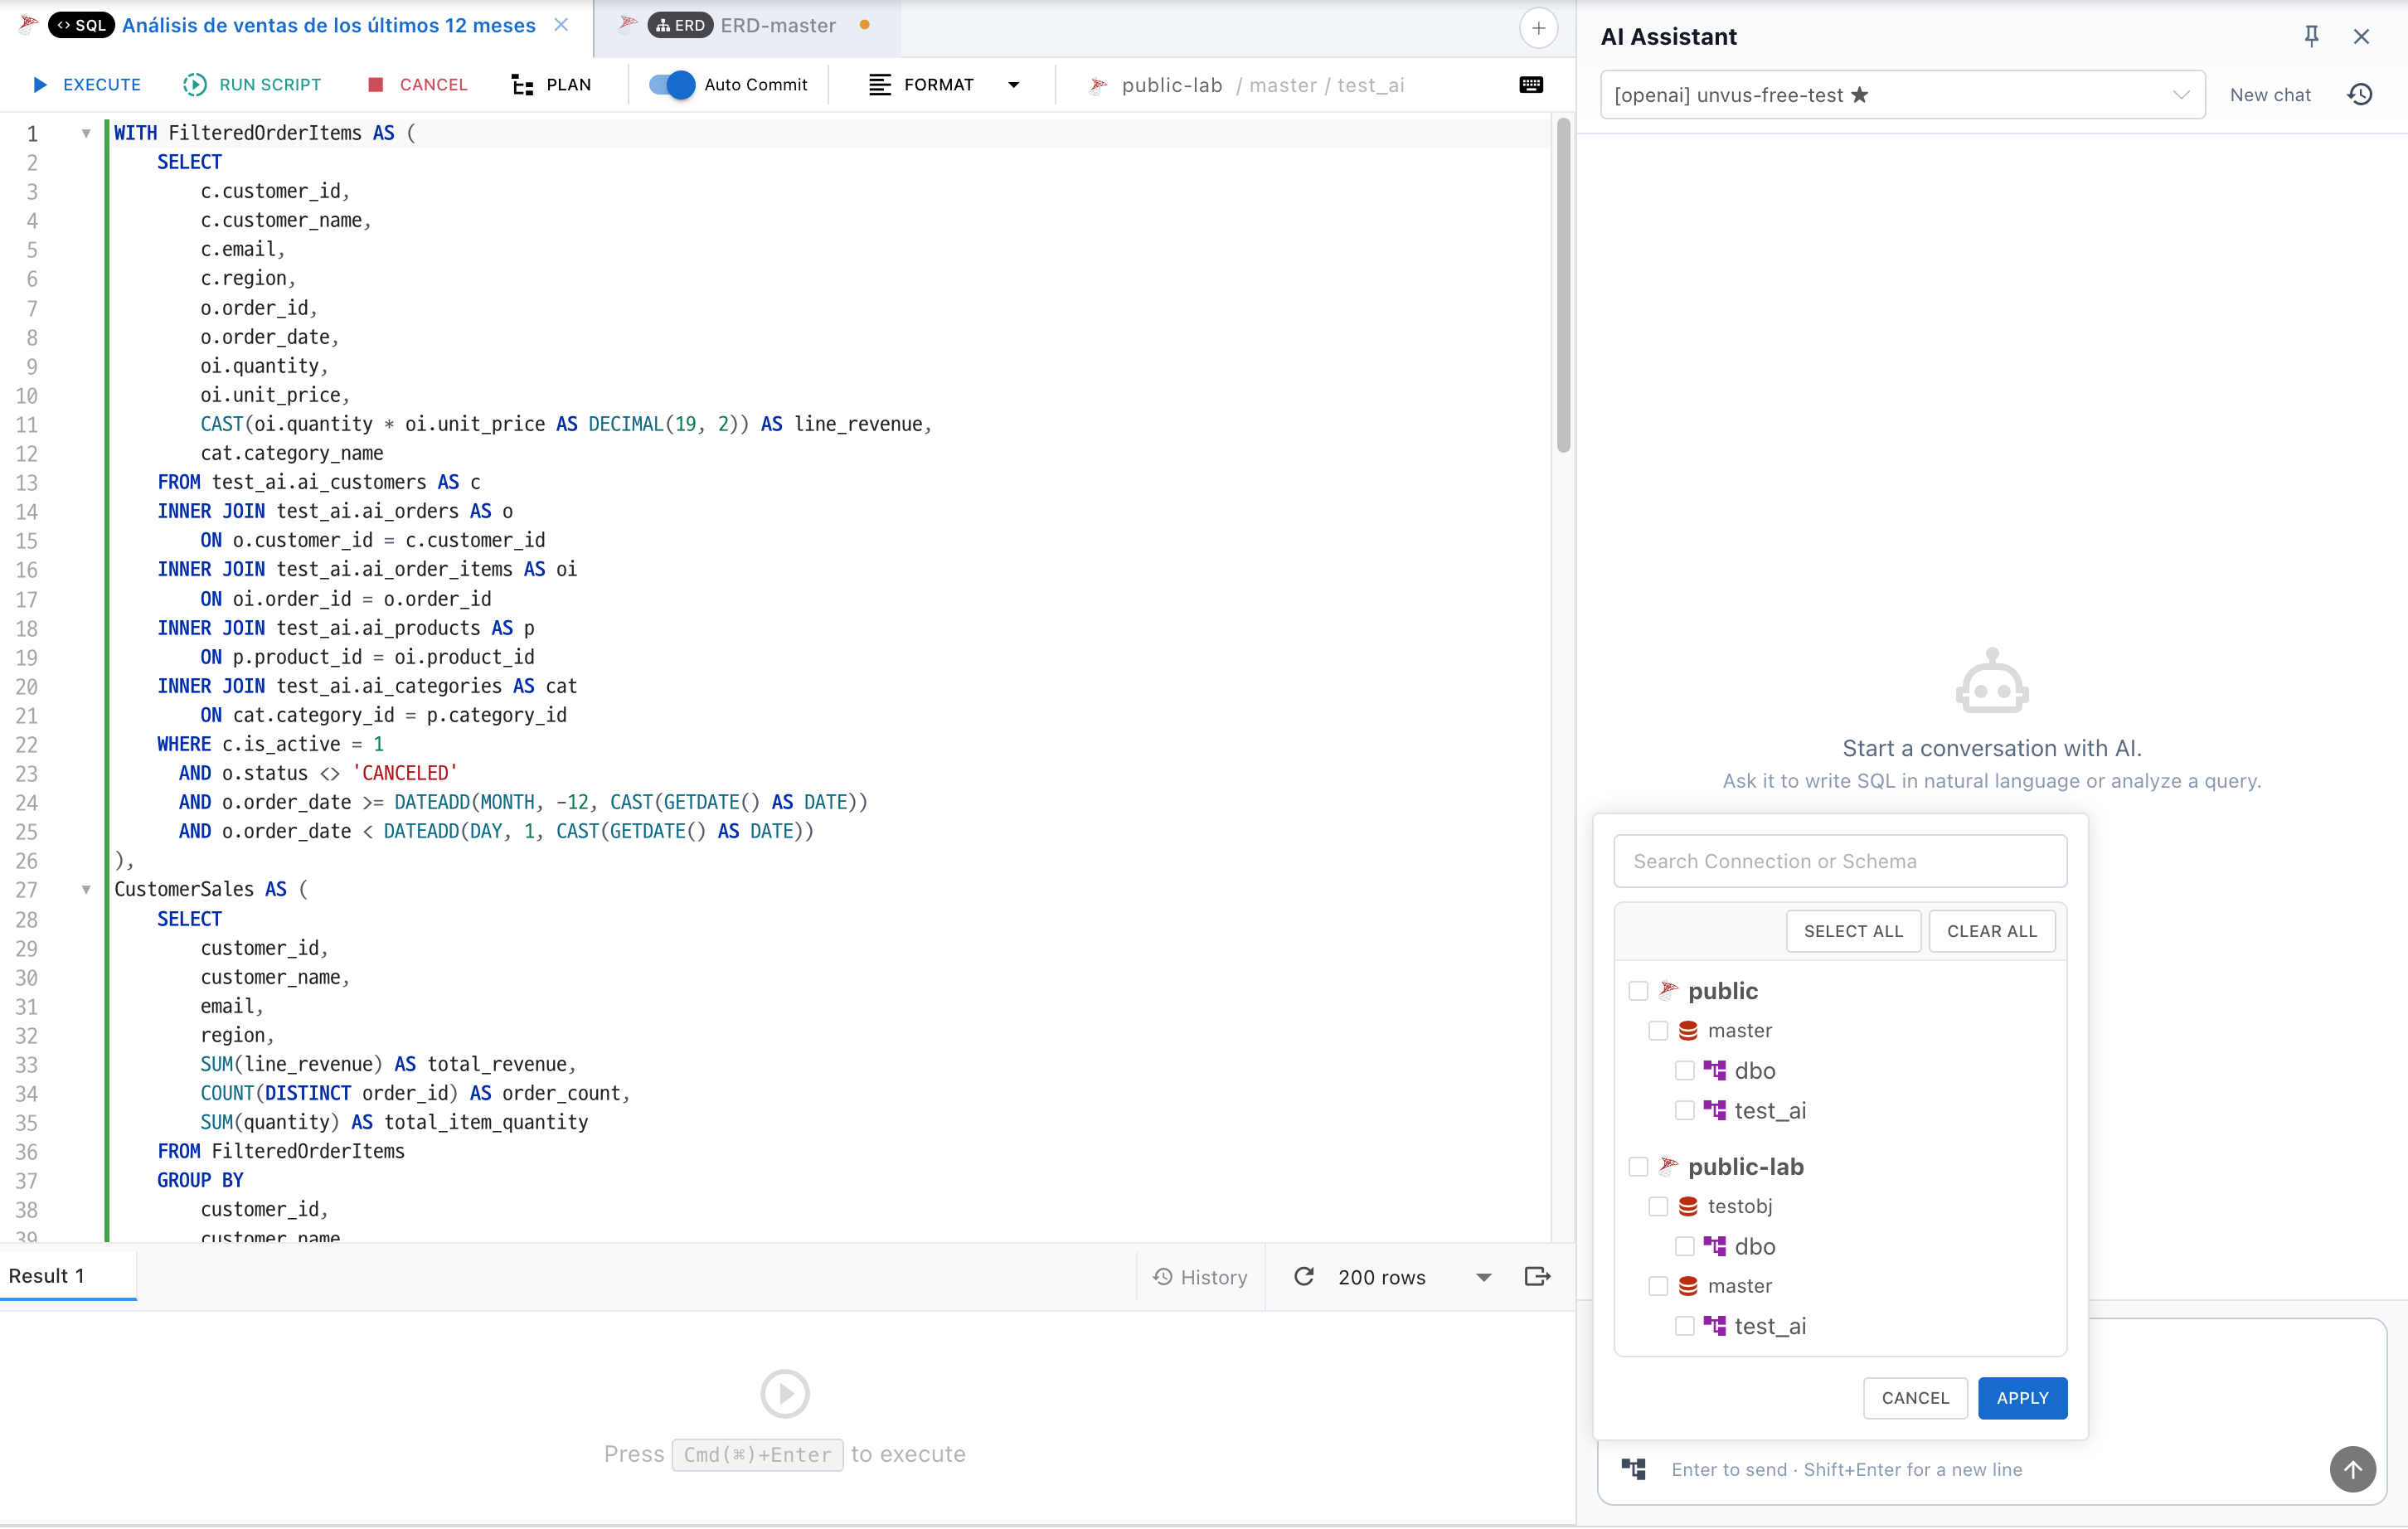Check the public connection checkbox
The width and height of the screenshot is (2408, 1529).
click(1638, 991)
